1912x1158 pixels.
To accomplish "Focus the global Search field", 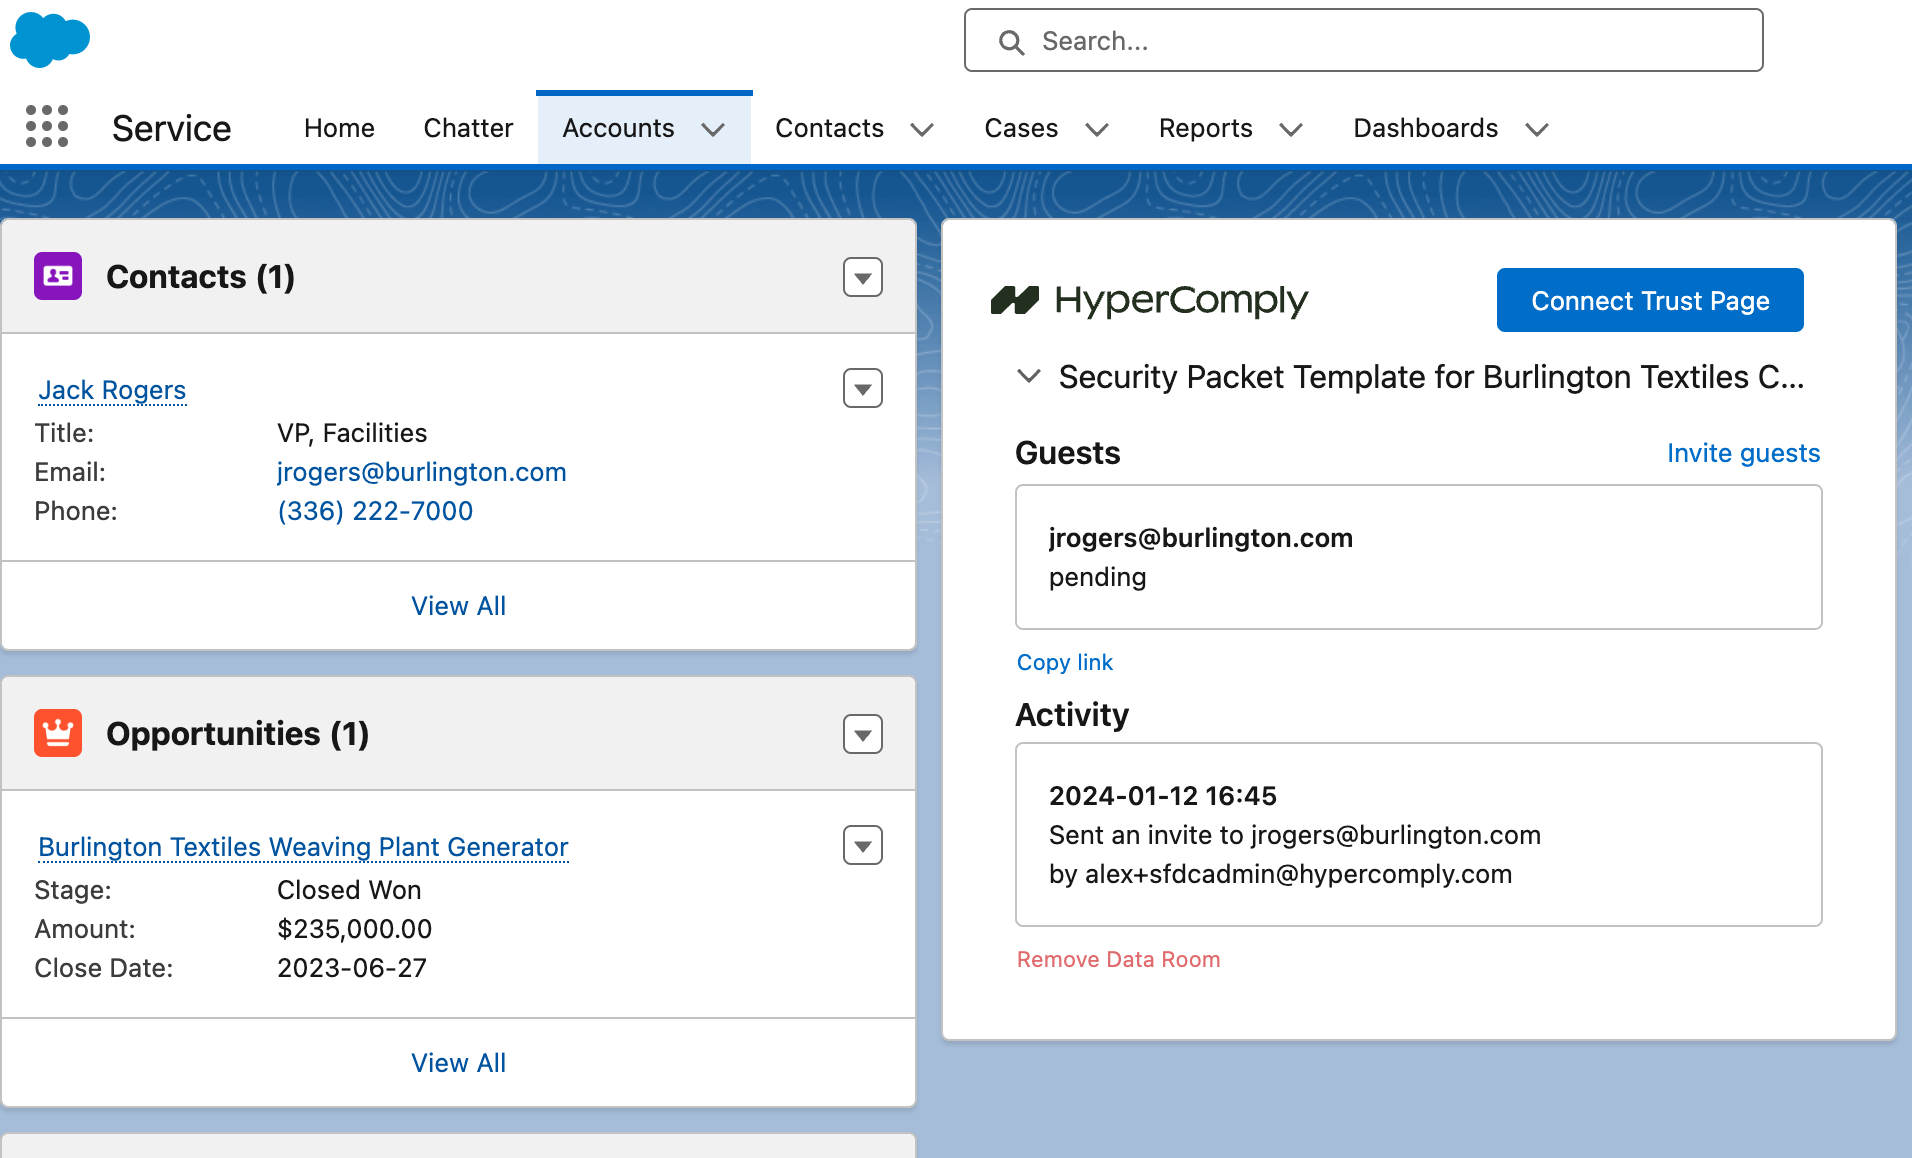I will click(1363, 41).
